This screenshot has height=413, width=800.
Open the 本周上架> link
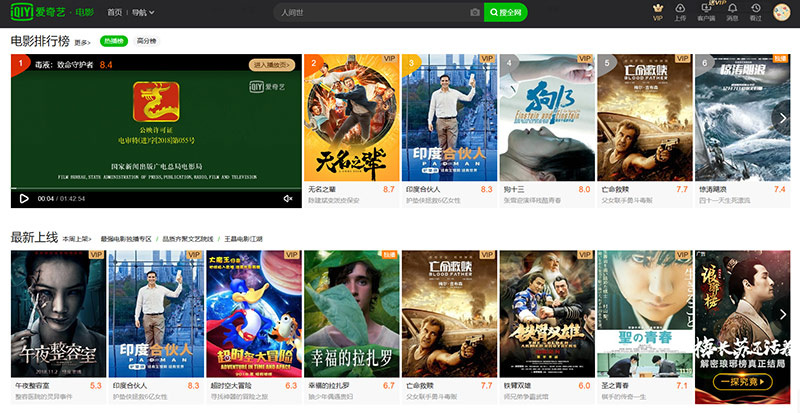[x=77, y=239]
